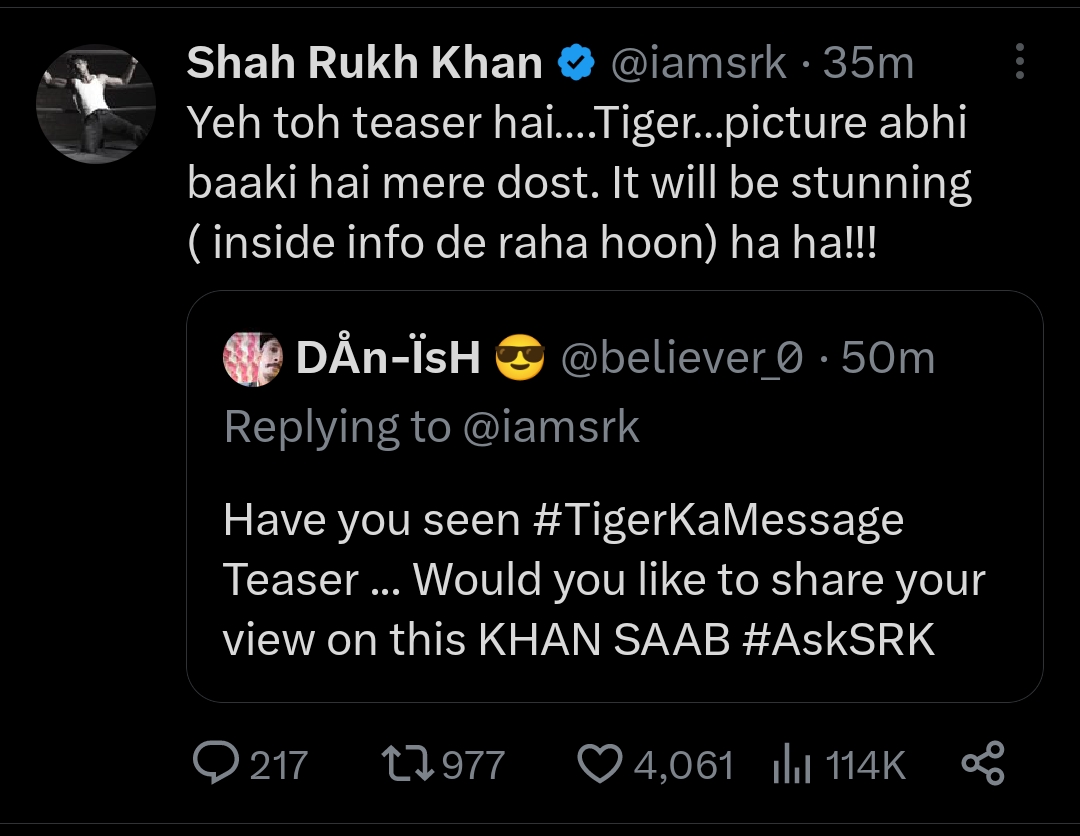This screenshot has width=1080, height=836.
Task: Open DÅn-ÏsH's small avatar
Action: coord(250,359)
